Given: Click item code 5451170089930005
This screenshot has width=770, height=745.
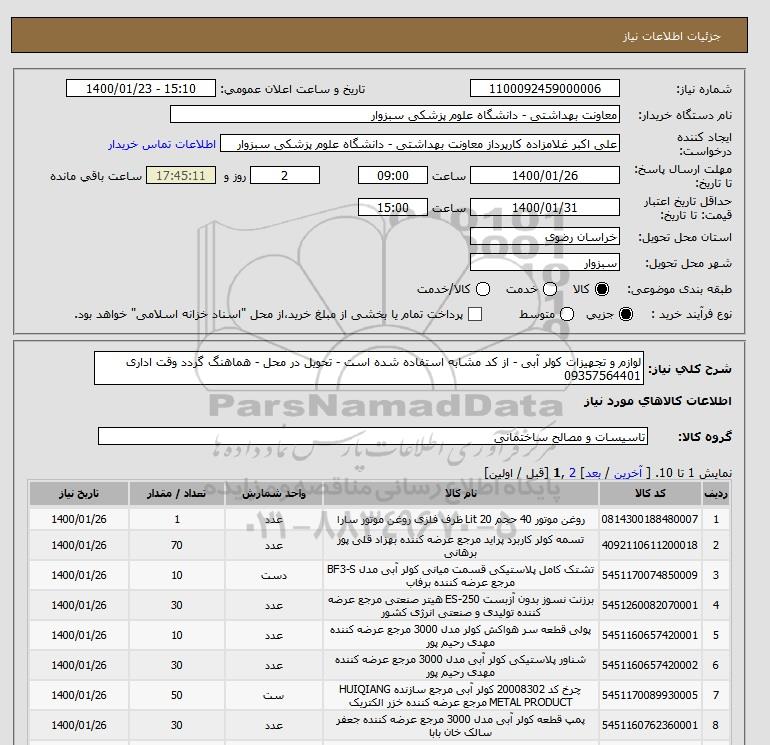Looking at the screenshot, I should (650, 695).
